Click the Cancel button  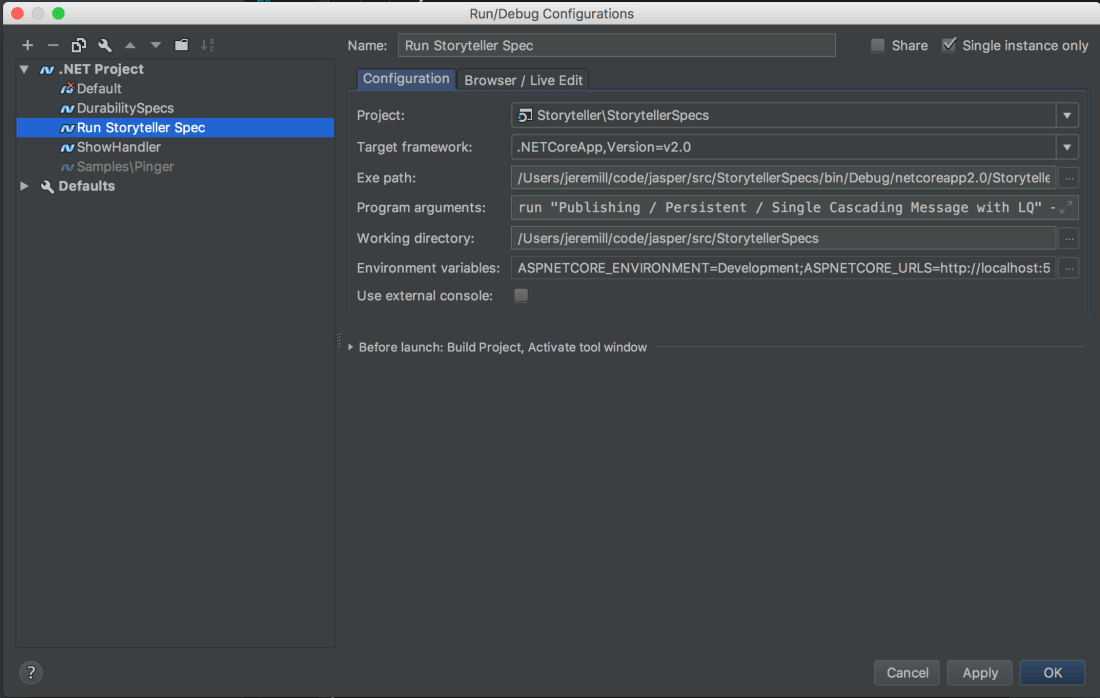pyautogui.click(x=907, y=673)
